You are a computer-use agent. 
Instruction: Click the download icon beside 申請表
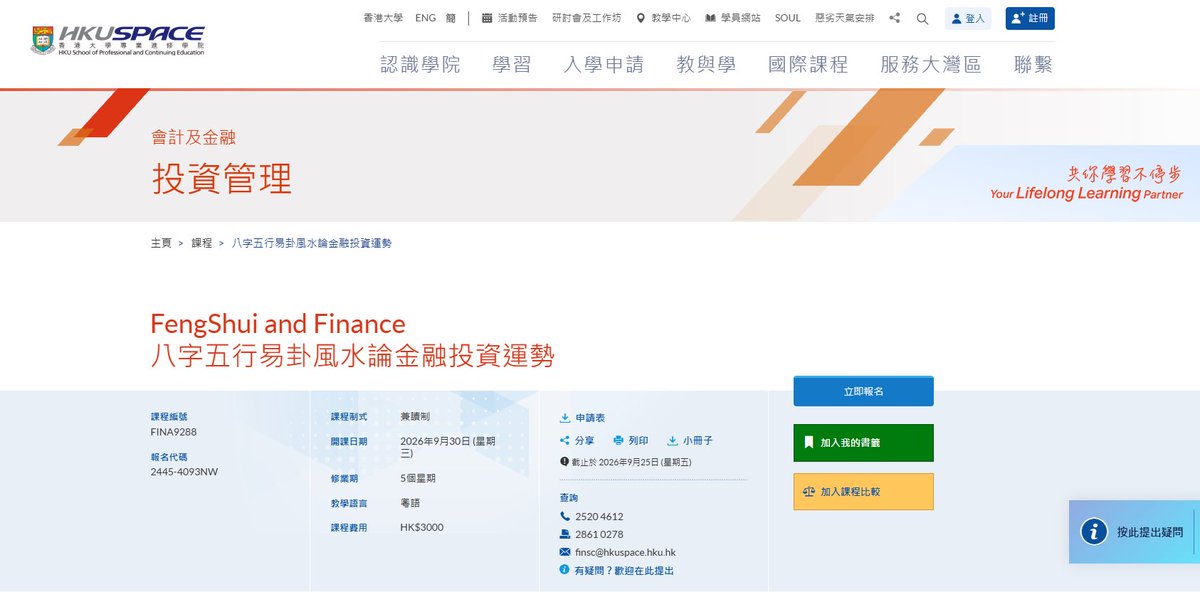(x=565, y=417)
